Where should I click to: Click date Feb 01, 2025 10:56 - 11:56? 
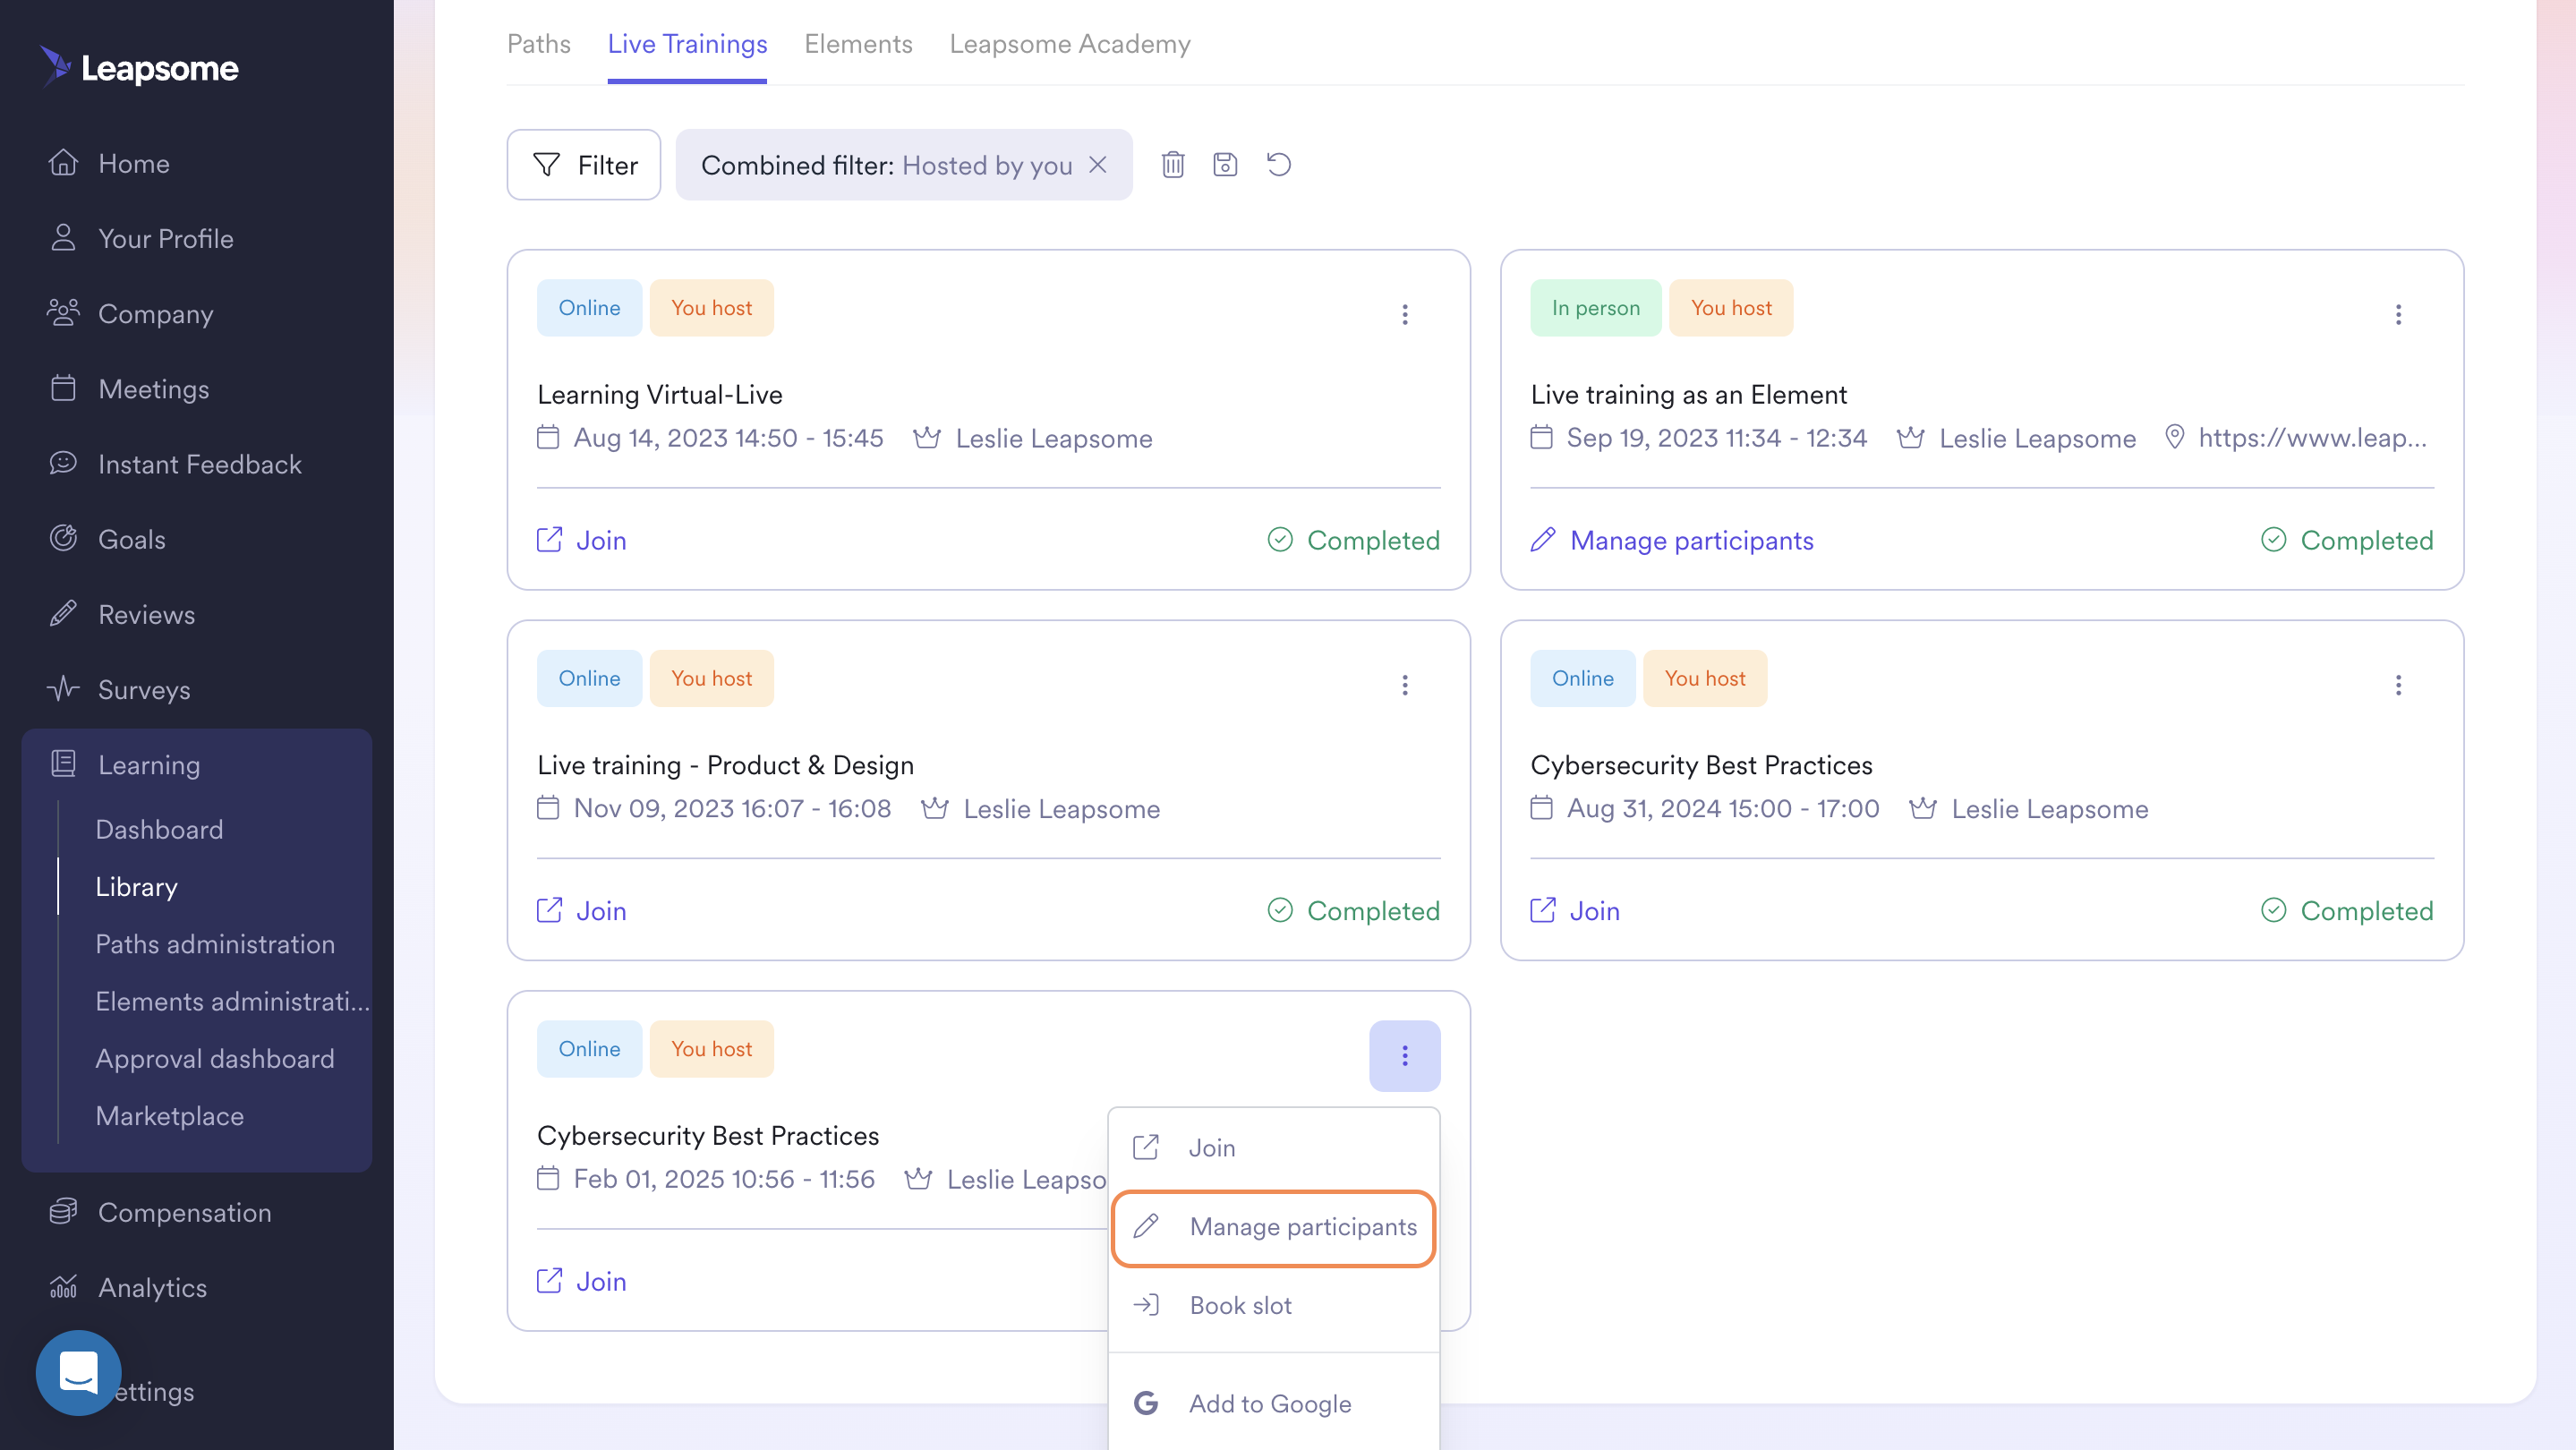tap(724, 1179)
